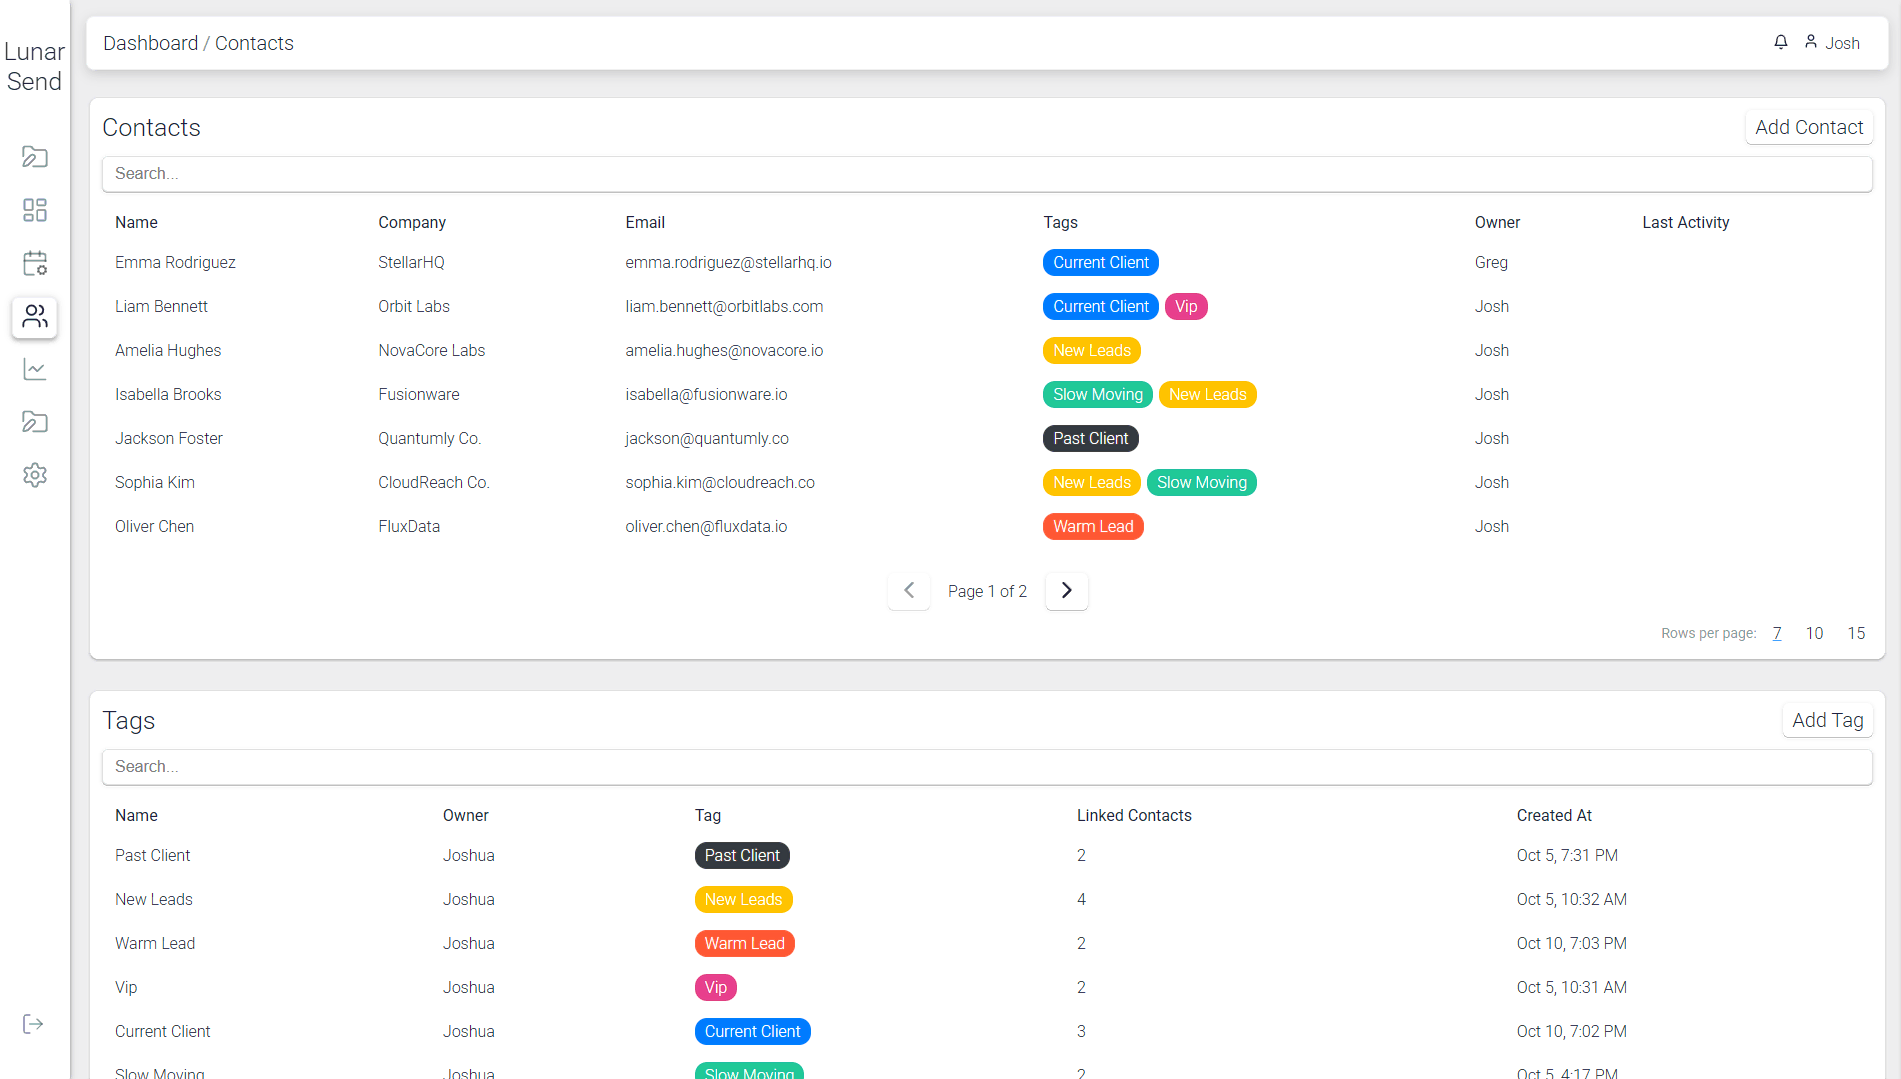
Task: Click the settings gear icon in sidebar
Action: (x=35, y=475)
